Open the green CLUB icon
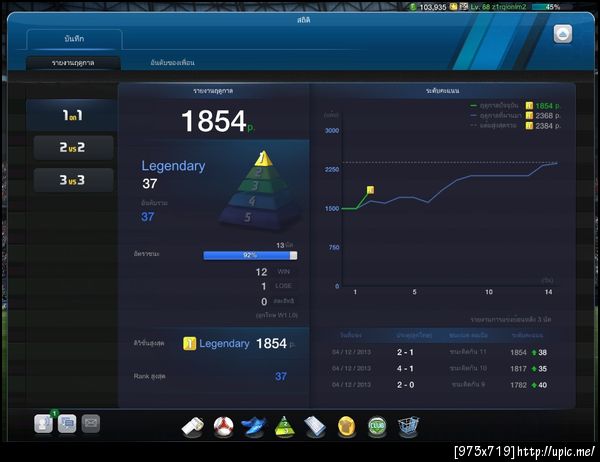This screenshot has height=462, width=600. 377,426
